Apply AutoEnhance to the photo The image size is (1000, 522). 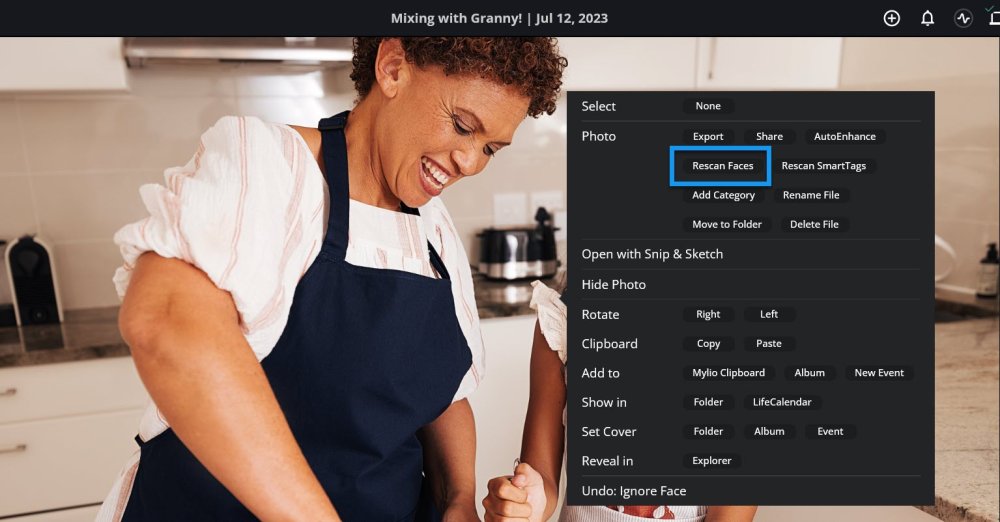(844, 137)
